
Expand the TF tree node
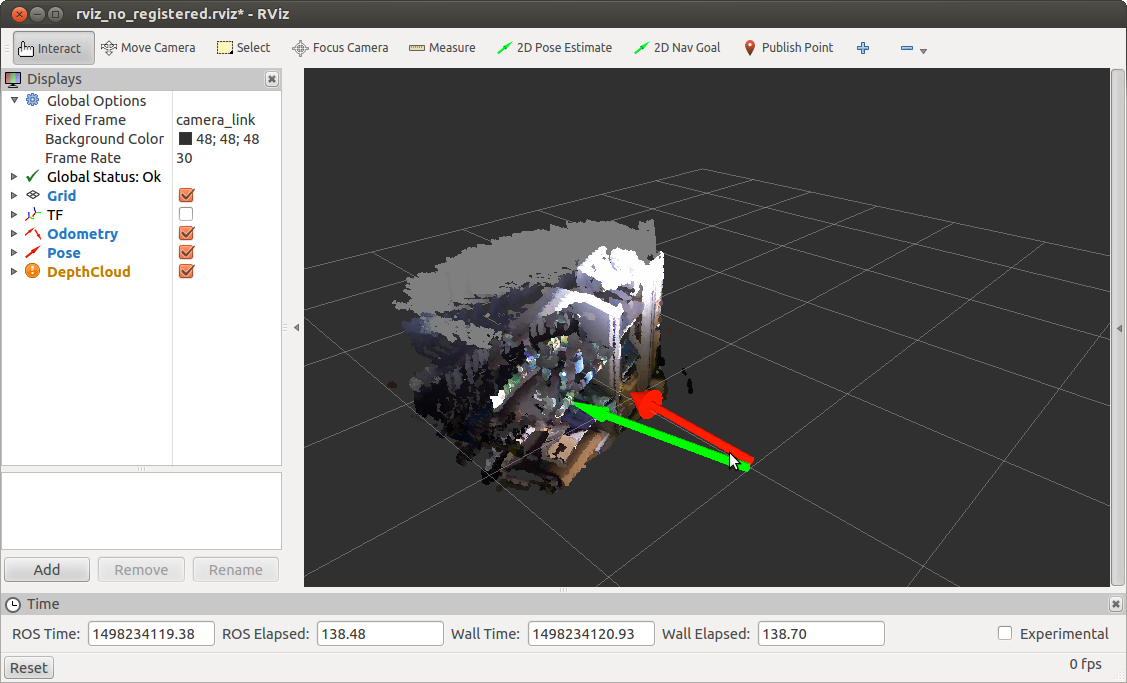pos(14,214)
